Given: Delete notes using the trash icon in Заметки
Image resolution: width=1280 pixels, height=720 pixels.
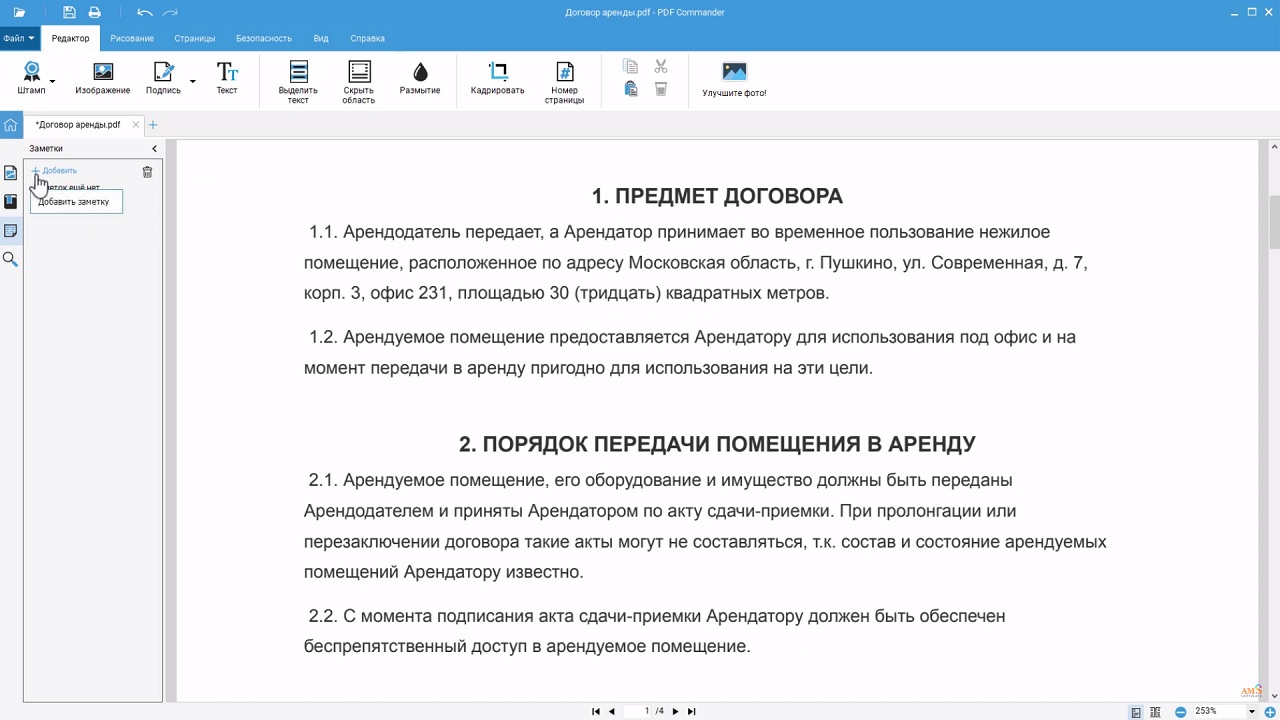Looking at the screenshot, I should coord(147,172).
